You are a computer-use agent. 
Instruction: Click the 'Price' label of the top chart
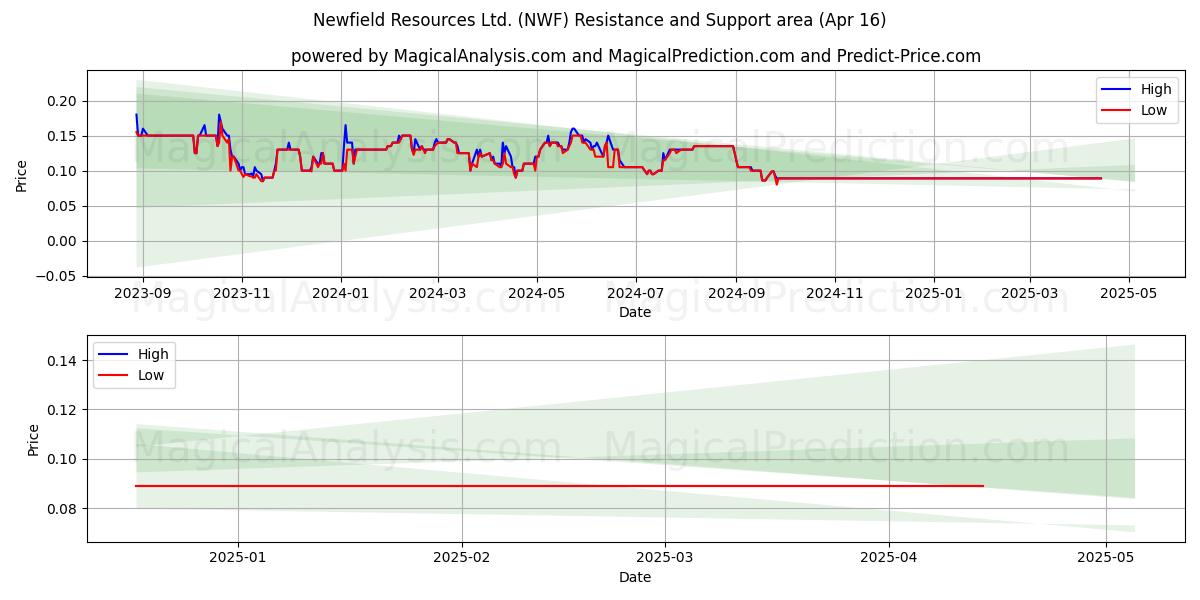tap(22, 174)
